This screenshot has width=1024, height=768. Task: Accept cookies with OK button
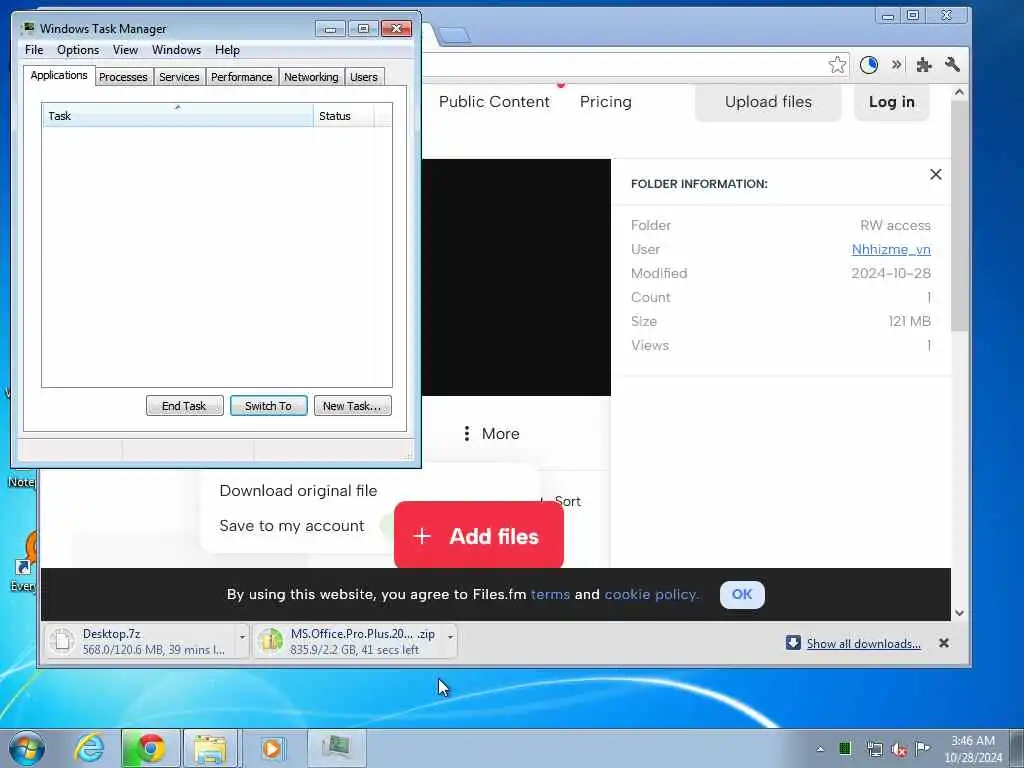click(742, 594)
